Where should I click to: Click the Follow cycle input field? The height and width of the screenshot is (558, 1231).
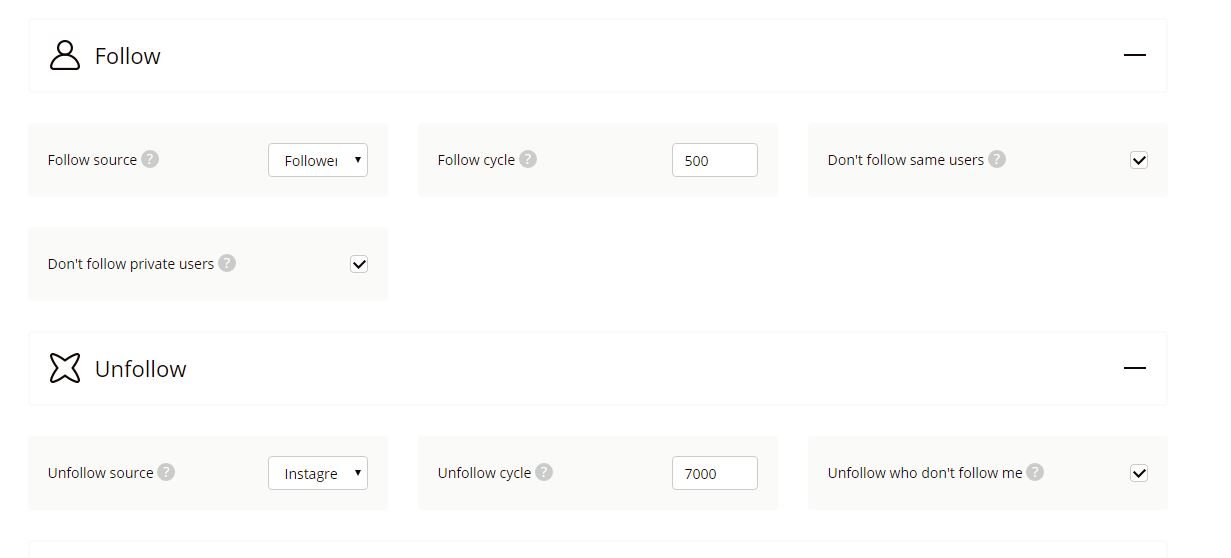[714, 160]
